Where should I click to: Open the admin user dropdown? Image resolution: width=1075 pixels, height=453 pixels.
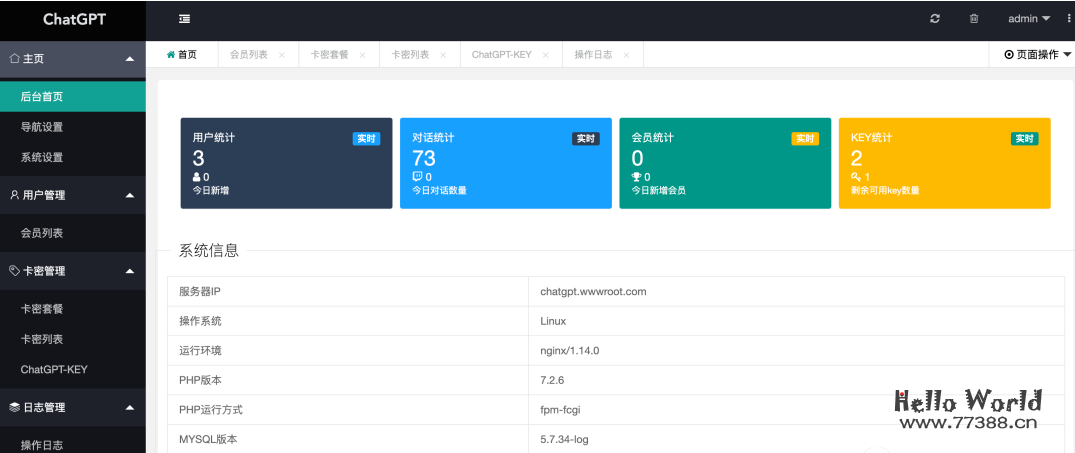1029,19
